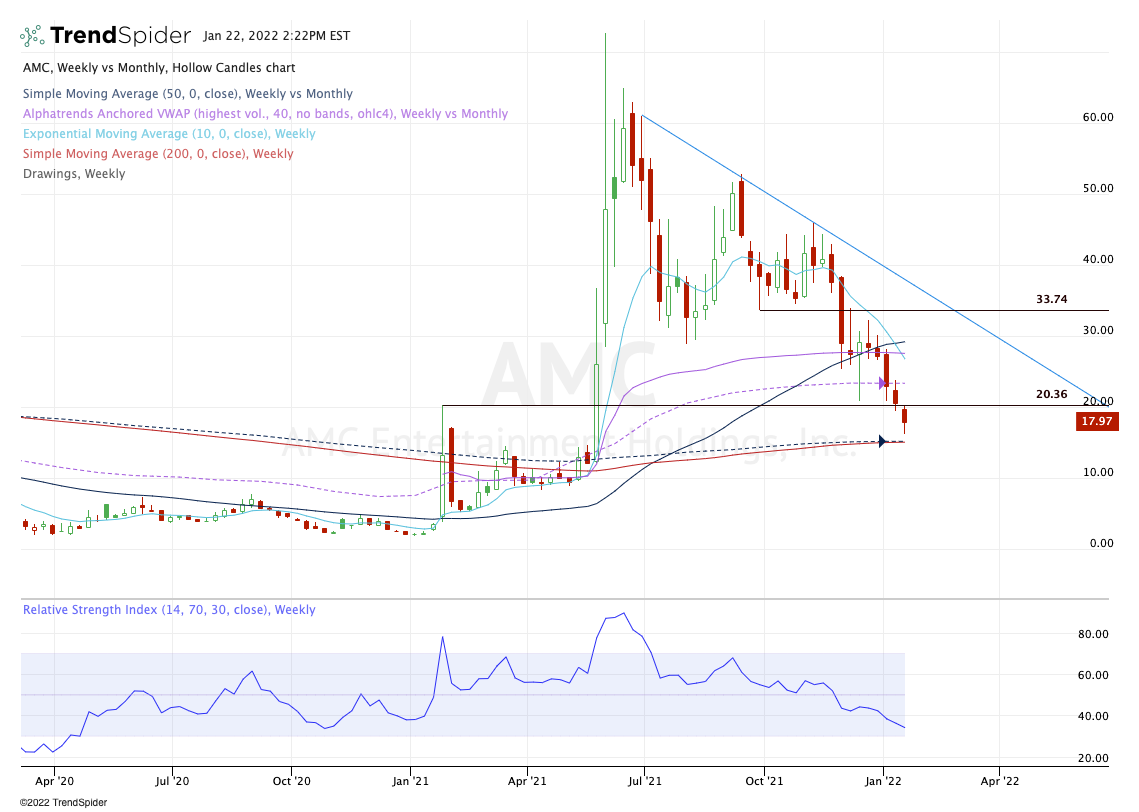Viewport: 1139px width, 812px height.
Task: Click the 10.00 price axis label
Action: tap(1098, 472)
